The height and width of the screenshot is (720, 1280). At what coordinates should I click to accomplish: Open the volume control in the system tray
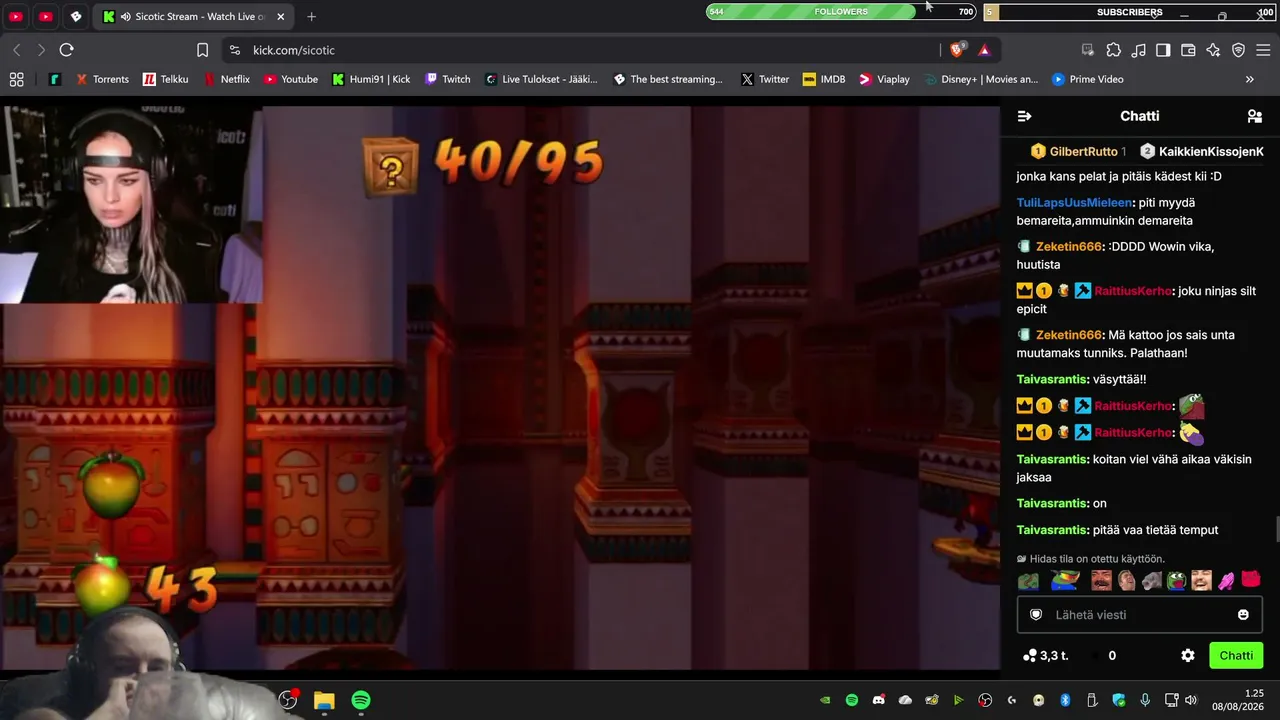point(1190,700)
